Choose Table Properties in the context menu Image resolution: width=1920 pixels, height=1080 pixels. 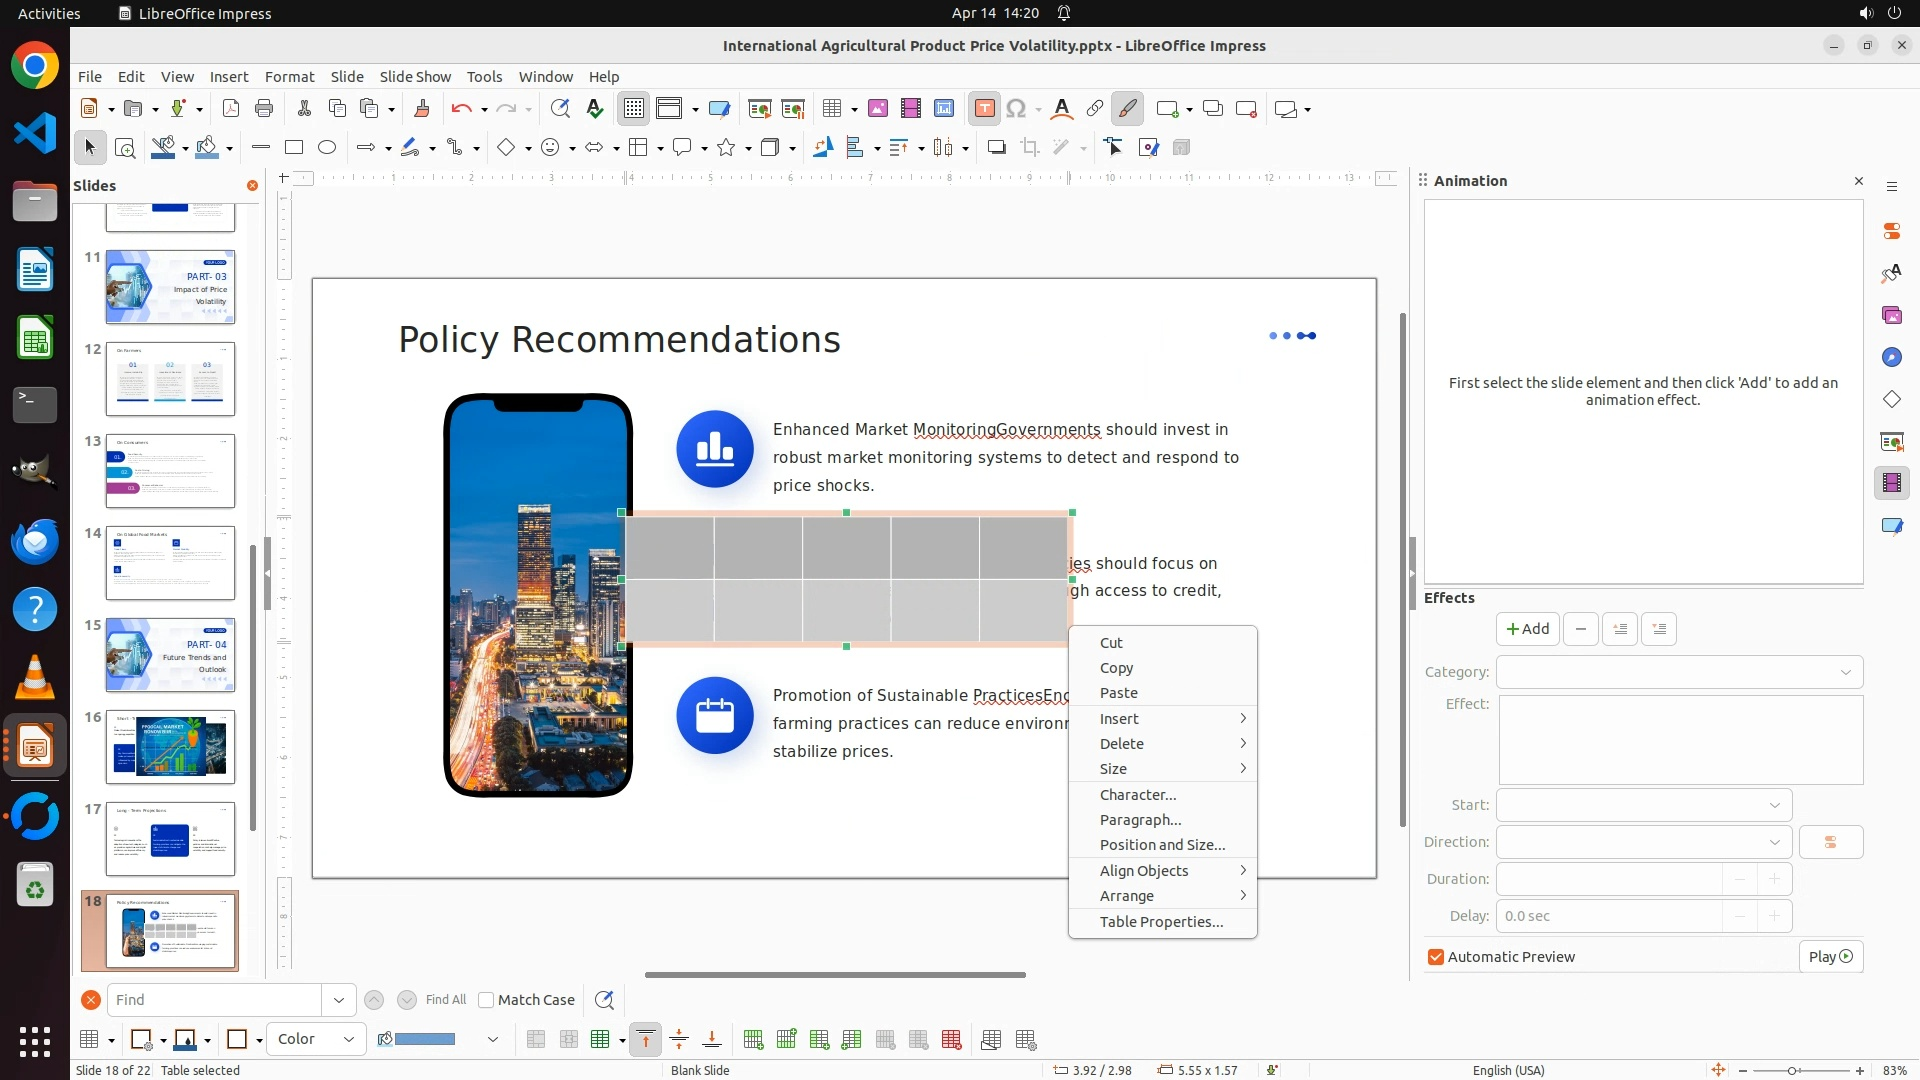pyautogui.click(x=1161, y=922)
